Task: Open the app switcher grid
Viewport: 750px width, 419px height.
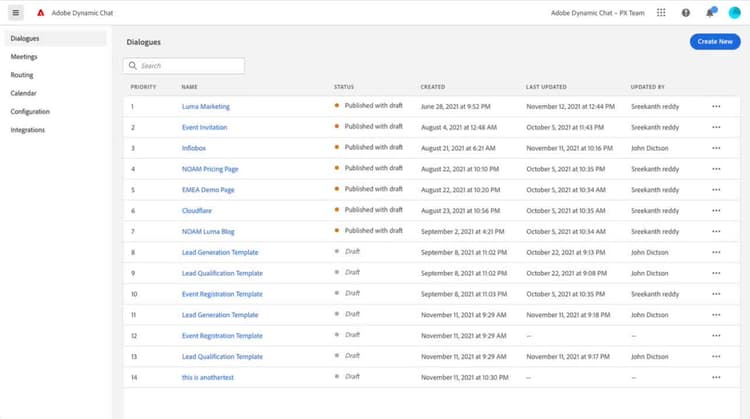Action: pyautogui.click(x=661, y=13)
